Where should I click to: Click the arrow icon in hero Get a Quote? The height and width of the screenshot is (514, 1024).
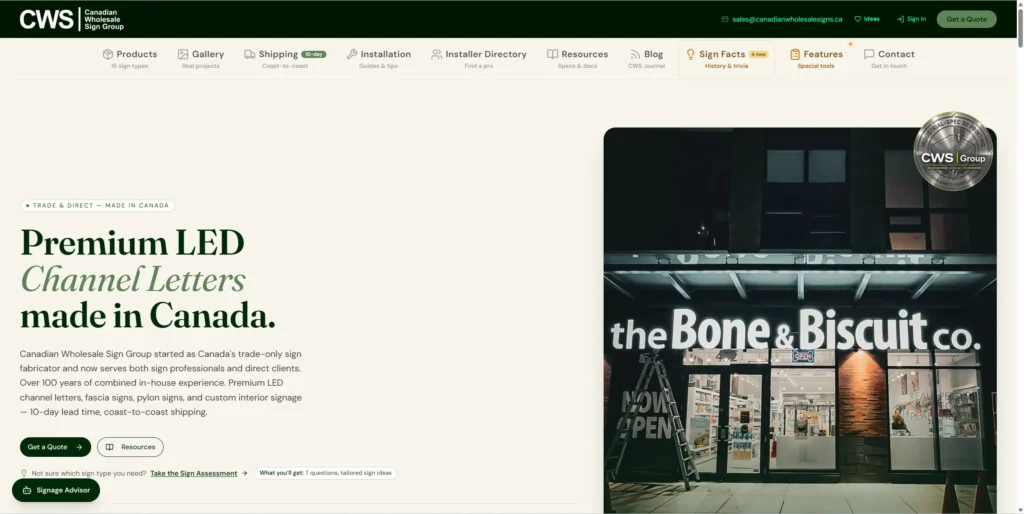click(79, 447)
